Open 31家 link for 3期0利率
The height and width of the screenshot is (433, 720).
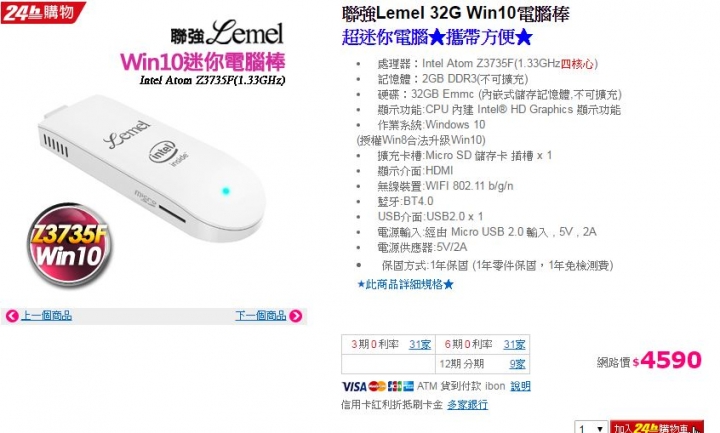(x=420, y=344)
